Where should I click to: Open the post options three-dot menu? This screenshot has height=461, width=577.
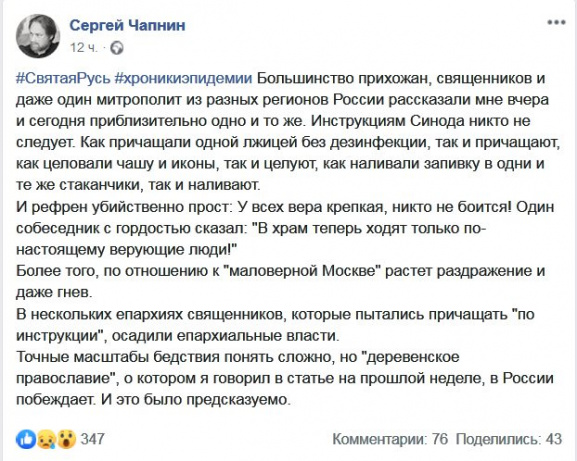pyautogui.click(x=556, y=22)
